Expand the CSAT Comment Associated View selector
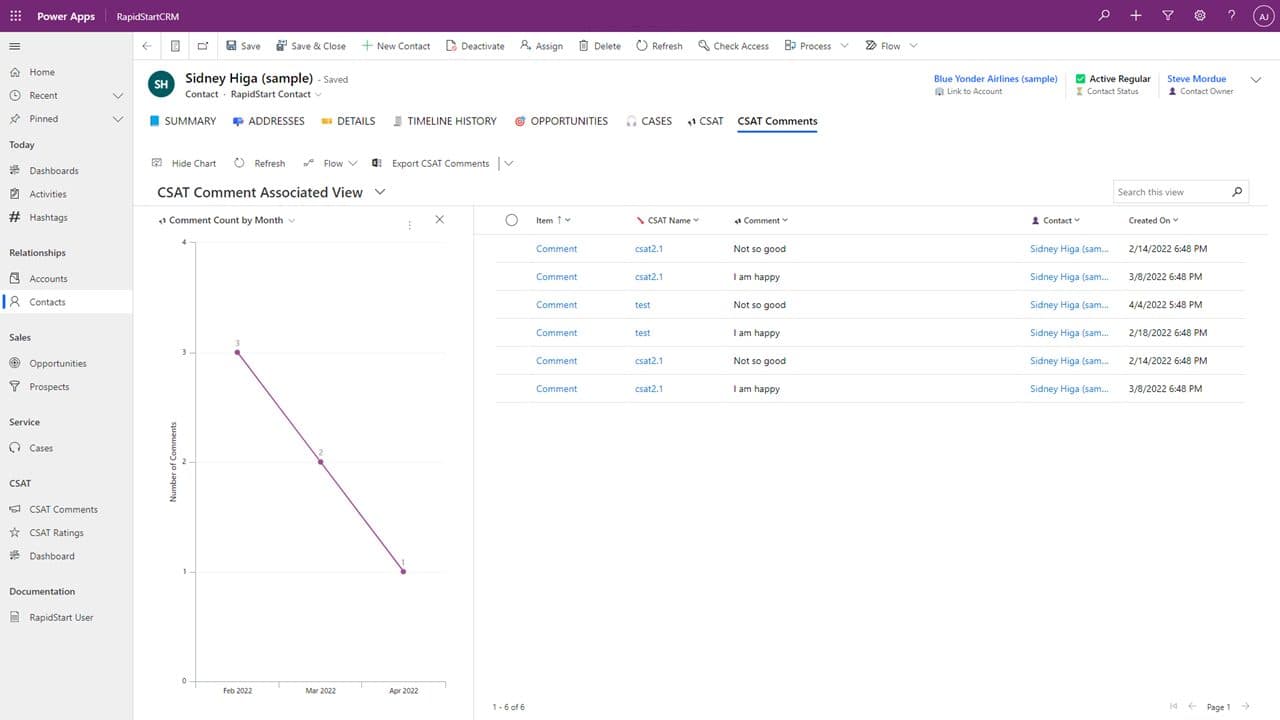This screenshot has width=1280, height=720. [380, 192]
